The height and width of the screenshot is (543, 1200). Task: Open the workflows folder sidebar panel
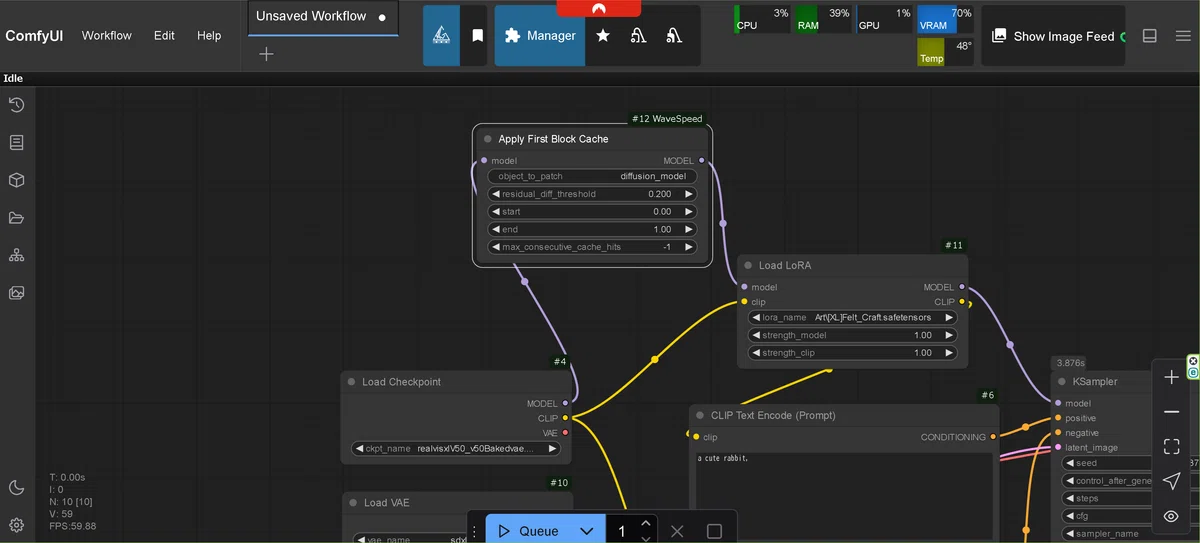tap(16, 218)
